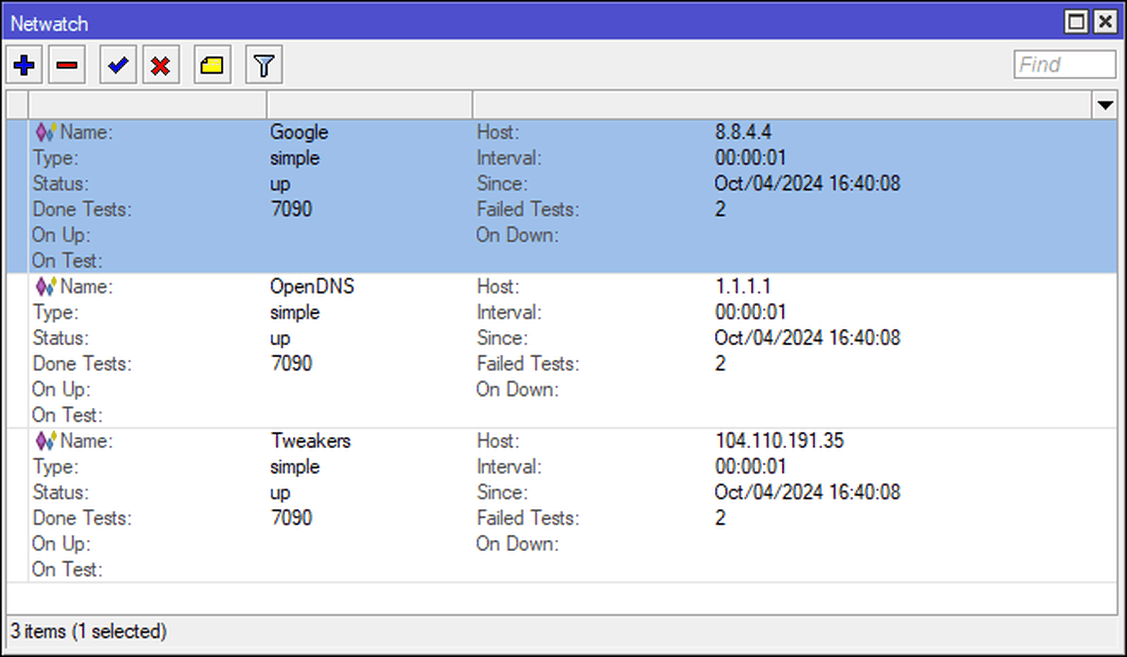The height and width of the screenshot is (657, 1127).
Task: Click Interval 00:00:01 of the OpenDNS entry
Action: pyautogui.click(x=750, y=313)
